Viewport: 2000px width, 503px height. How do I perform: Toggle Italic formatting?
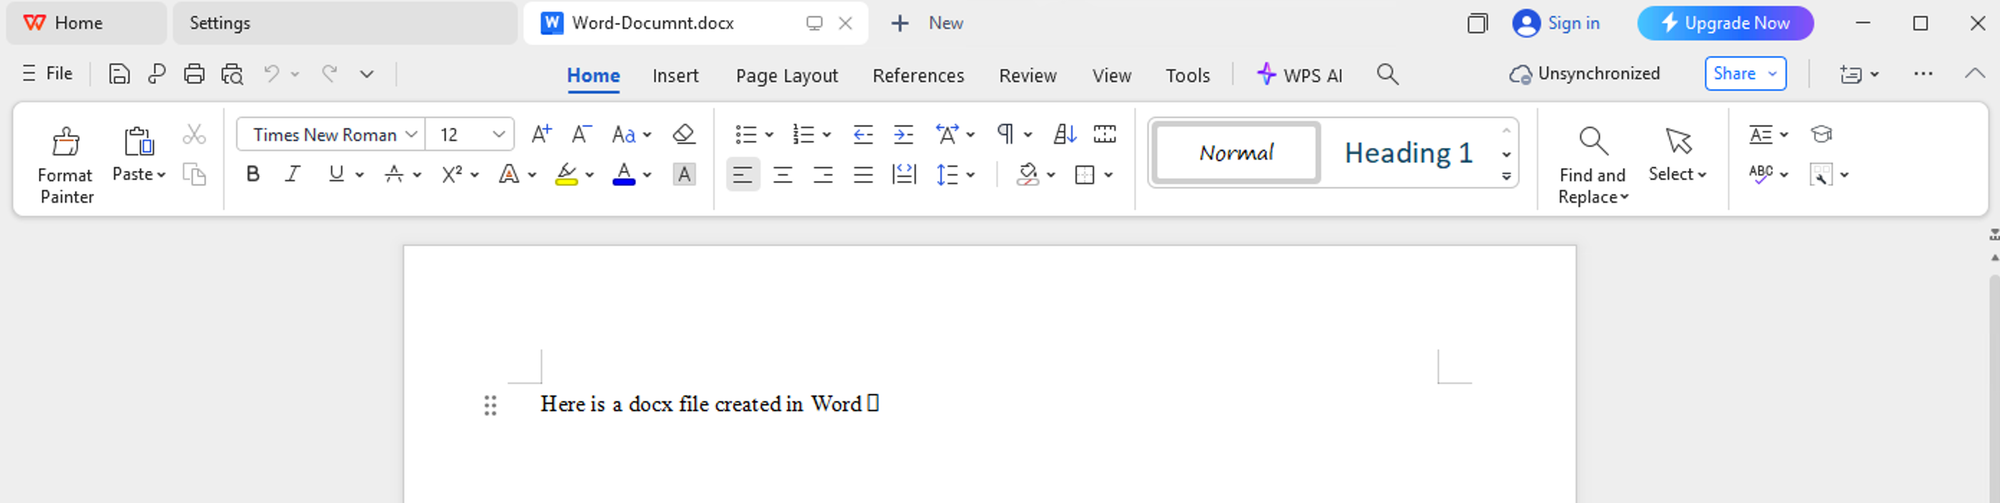(292, 174)
